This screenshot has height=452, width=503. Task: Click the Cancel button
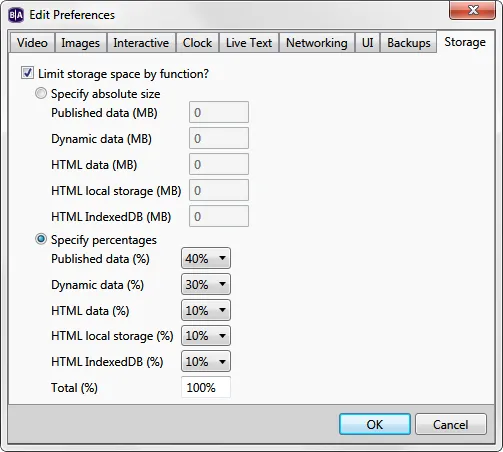coord(451,424)
